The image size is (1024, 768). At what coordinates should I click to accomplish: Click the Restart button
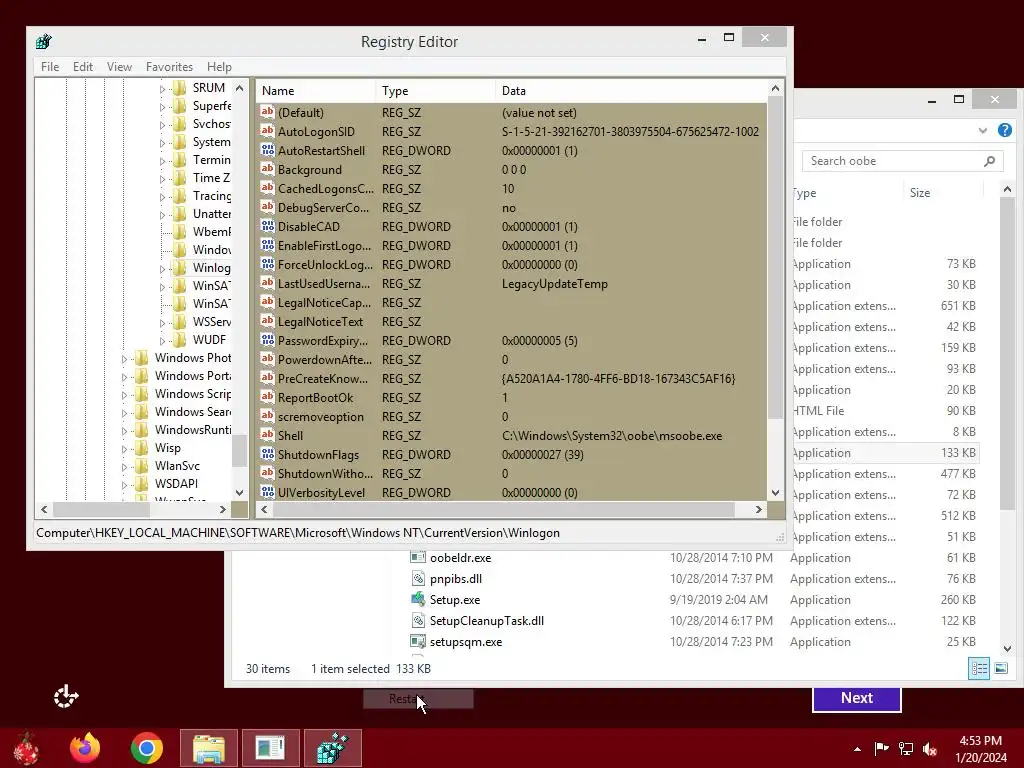418,699
